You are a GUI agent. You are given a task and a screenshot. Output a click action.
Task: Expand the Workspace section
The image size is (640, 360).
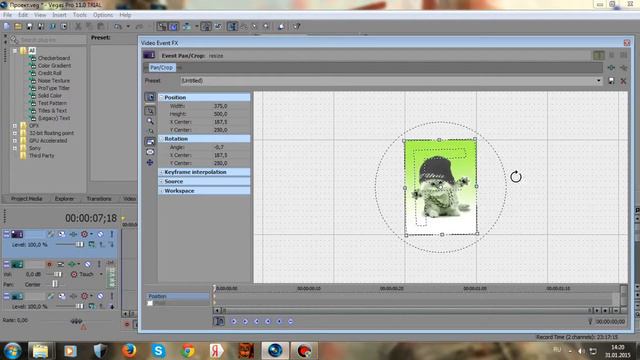tap(162, 191)
